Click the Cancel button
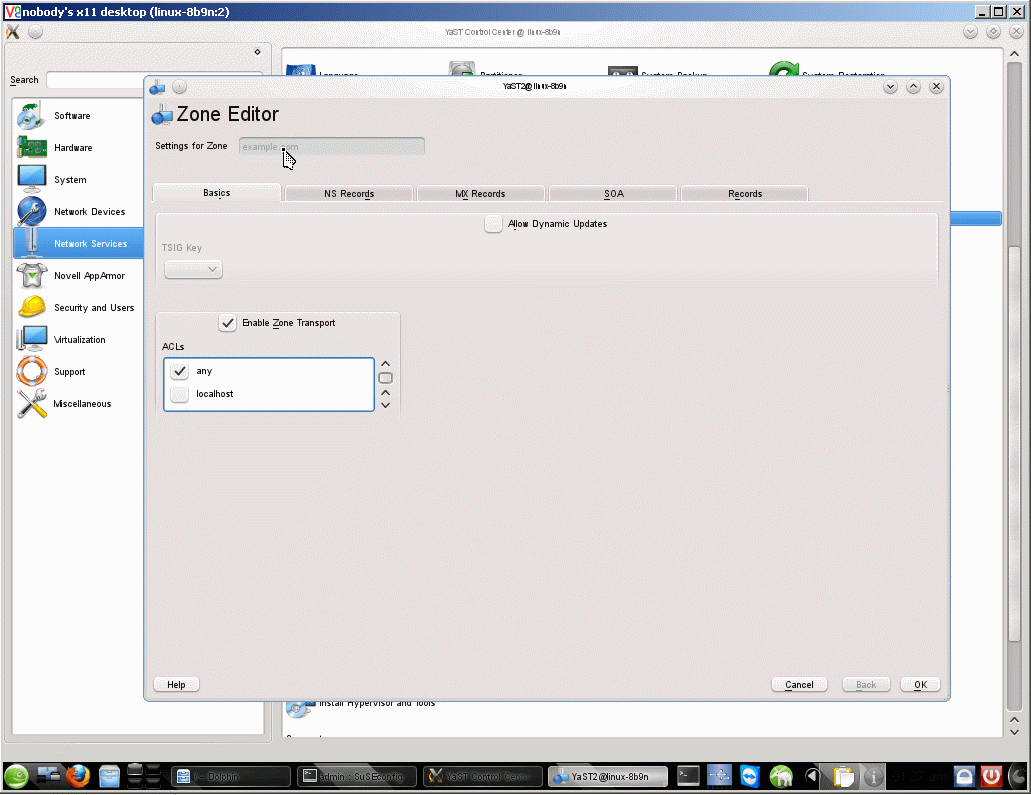This screenshot has height=795, width=1031. pos(799,685)
